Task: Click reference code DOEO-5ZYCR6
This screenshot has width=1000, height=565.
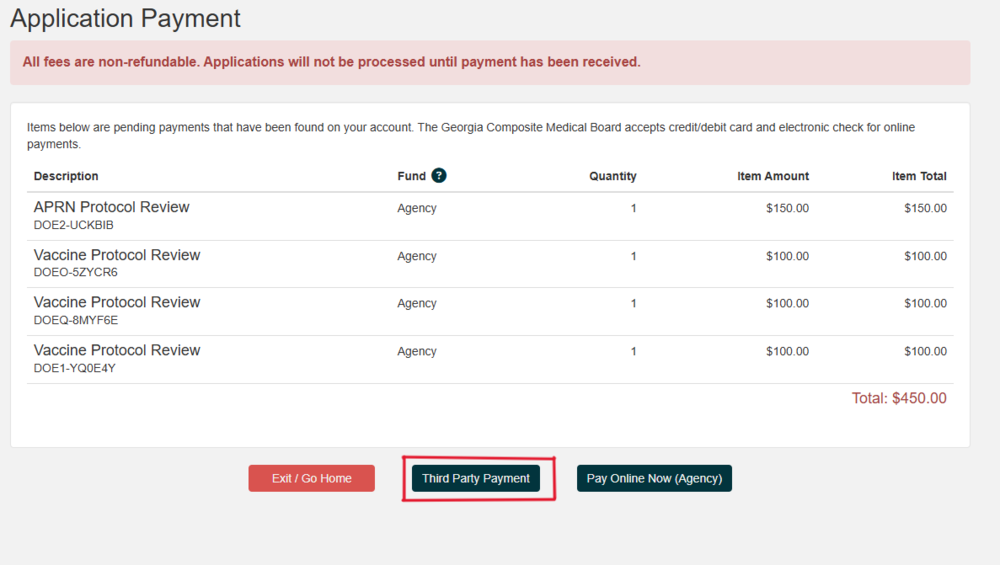Action: click(x=76, y=272)
